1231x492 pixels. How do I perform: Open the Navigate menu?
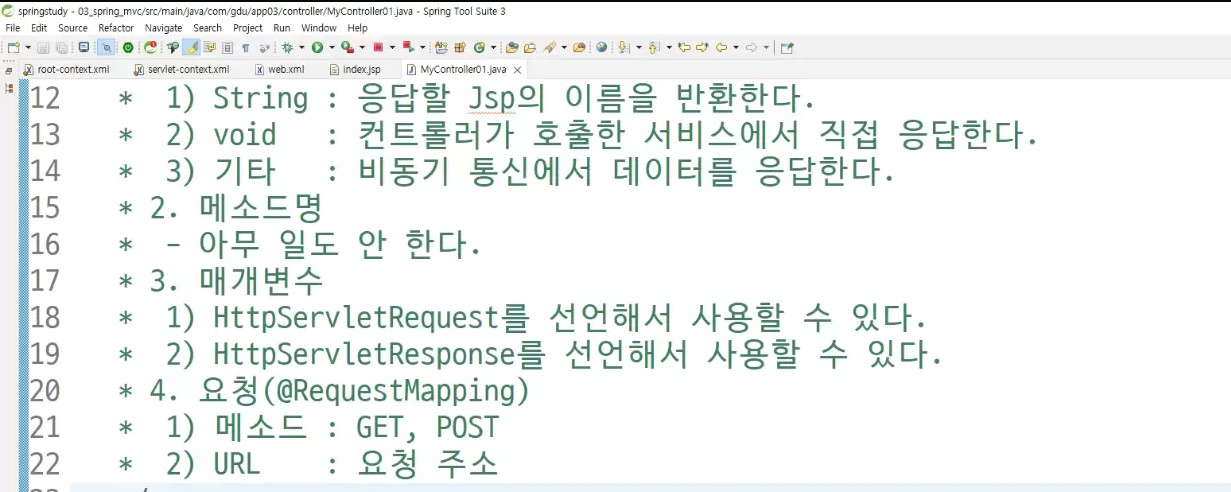click(x=164, y=28)
